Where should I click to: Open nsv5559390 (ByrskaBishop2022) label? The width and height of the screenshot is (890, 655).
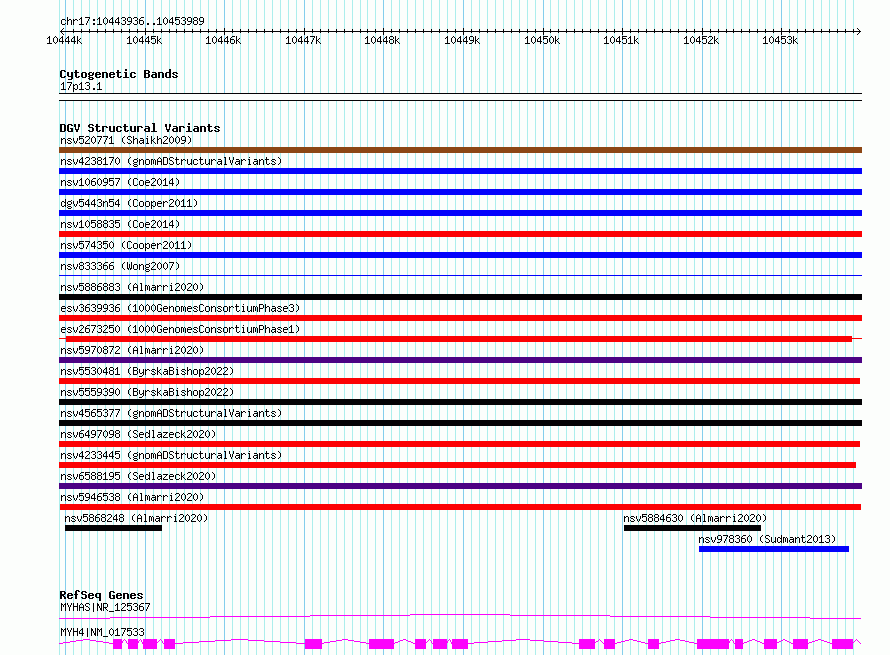point(147,392)
